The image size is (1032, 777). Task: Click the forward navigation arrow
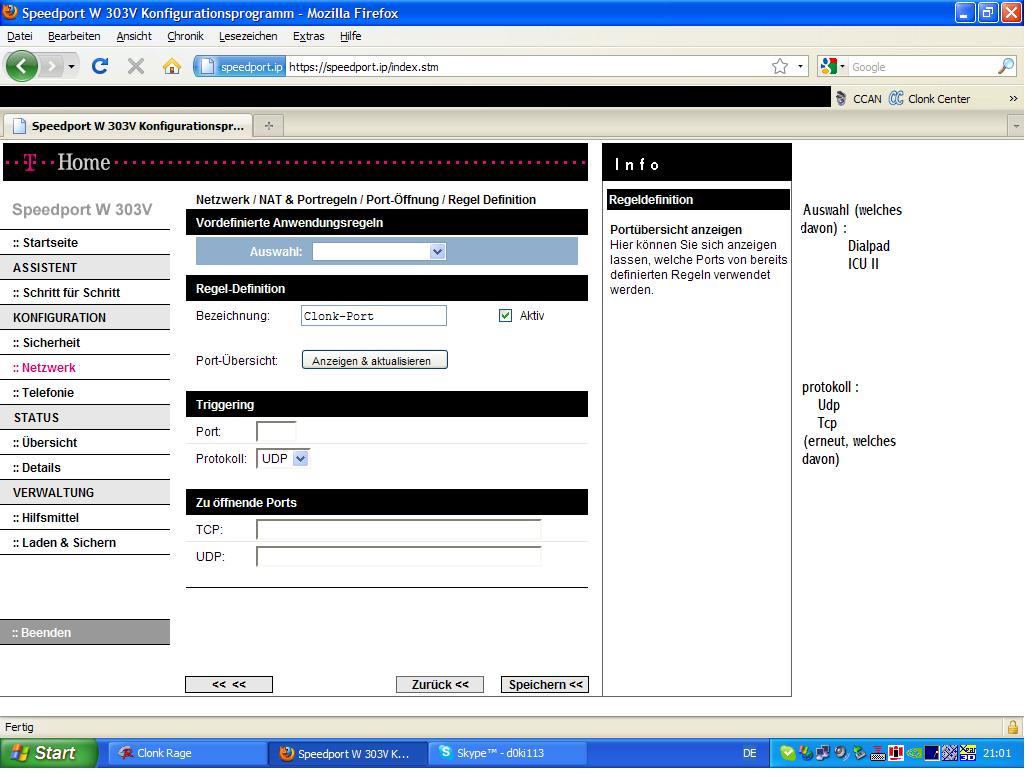(x=52, y=66)
